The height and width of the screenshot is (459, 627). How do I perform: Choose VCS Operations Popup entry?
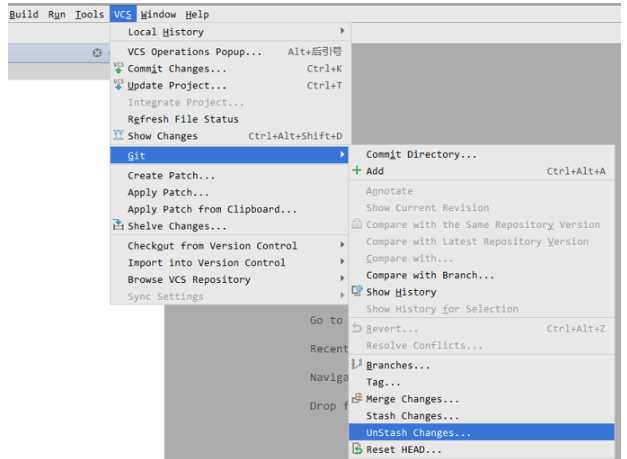(x=231, y=52)
